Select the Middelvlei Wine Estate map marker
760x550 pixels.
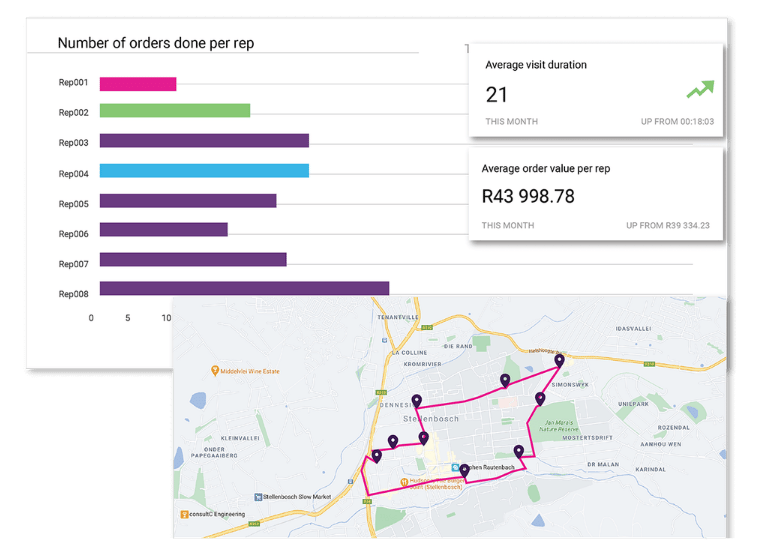click(x=215, y=370)
